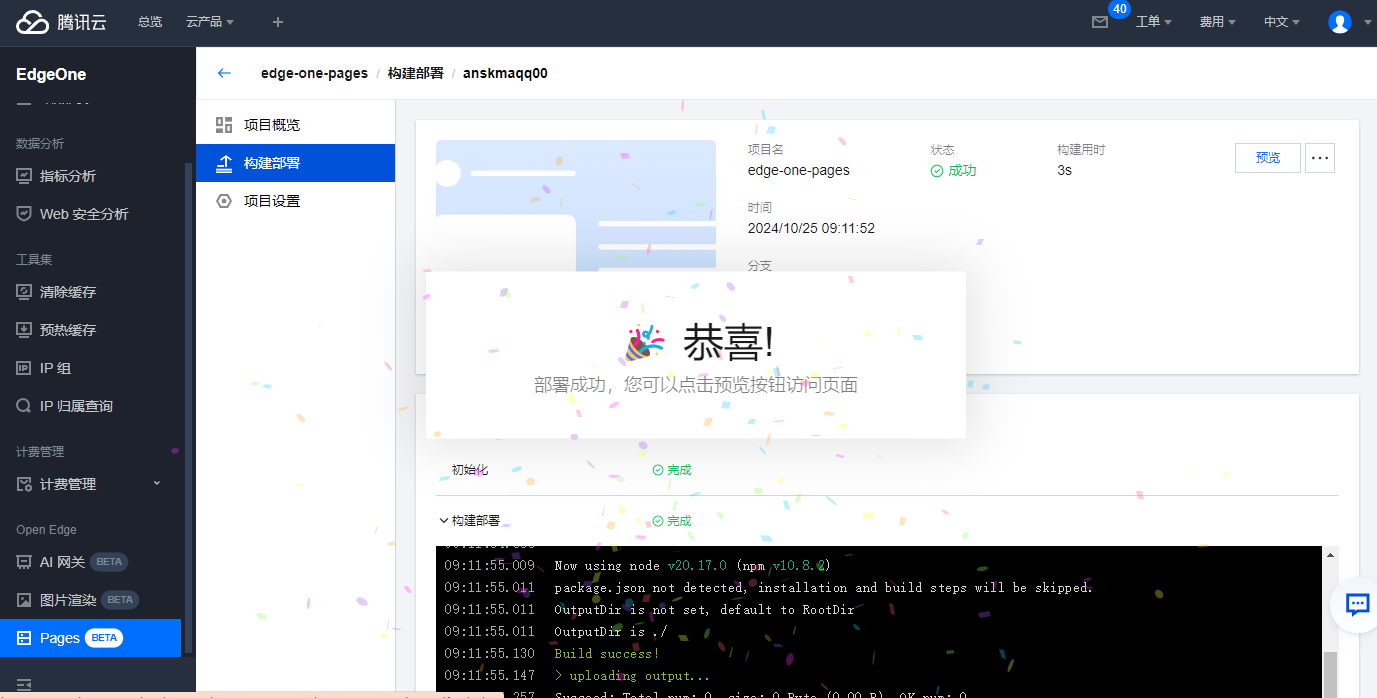Open the floating customer support chat icon
Screen dimensions: 1377x698
point(1356,604)
